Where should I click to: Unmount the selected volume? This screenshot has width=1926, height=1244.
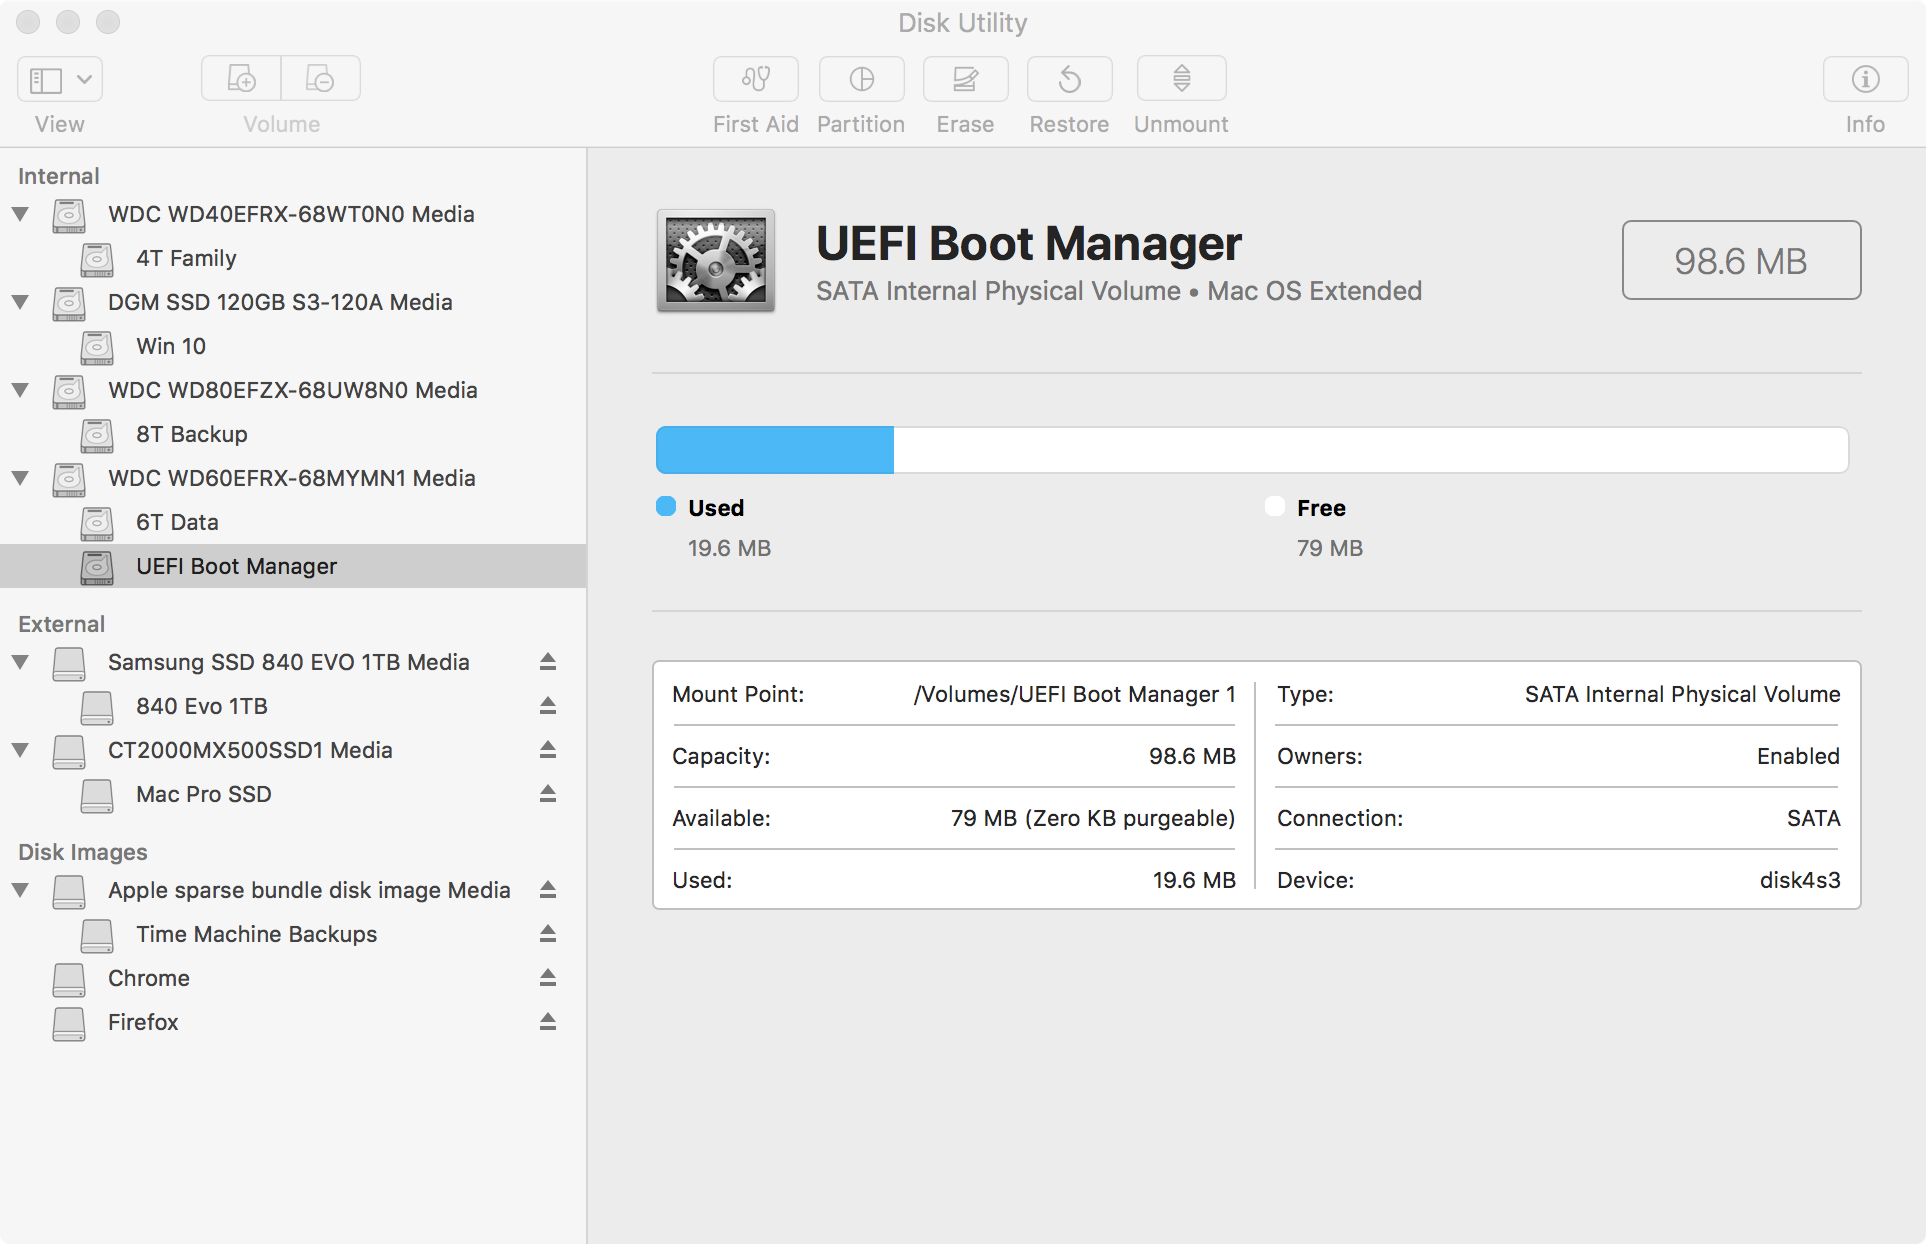click(x=1181, y=79)
